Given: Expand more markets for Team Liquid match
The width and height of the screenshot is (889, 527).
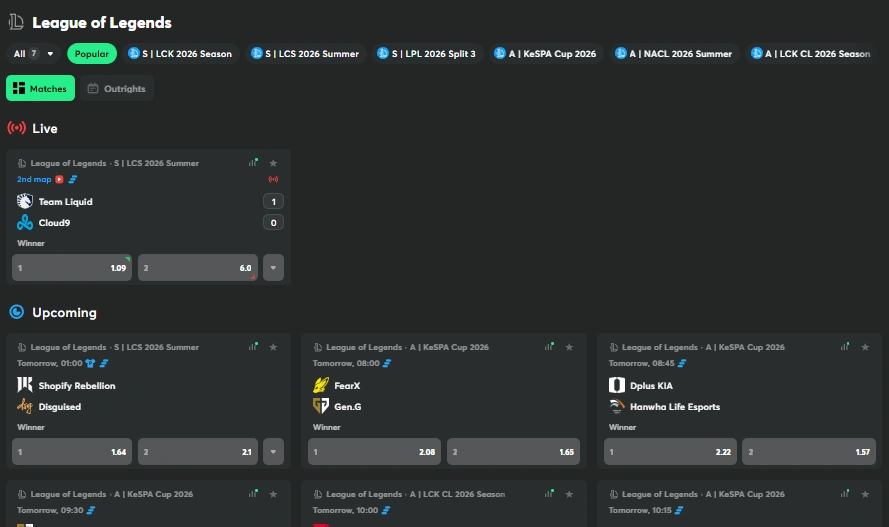Looking at the screenshot, I should pos(273,267).
